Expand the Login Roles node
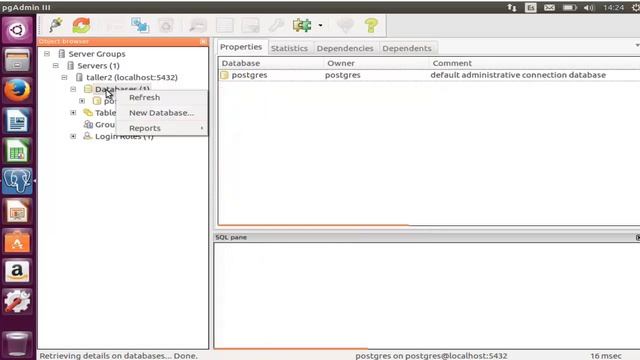Viewport: 640px width, 360px height. point(73,136)
